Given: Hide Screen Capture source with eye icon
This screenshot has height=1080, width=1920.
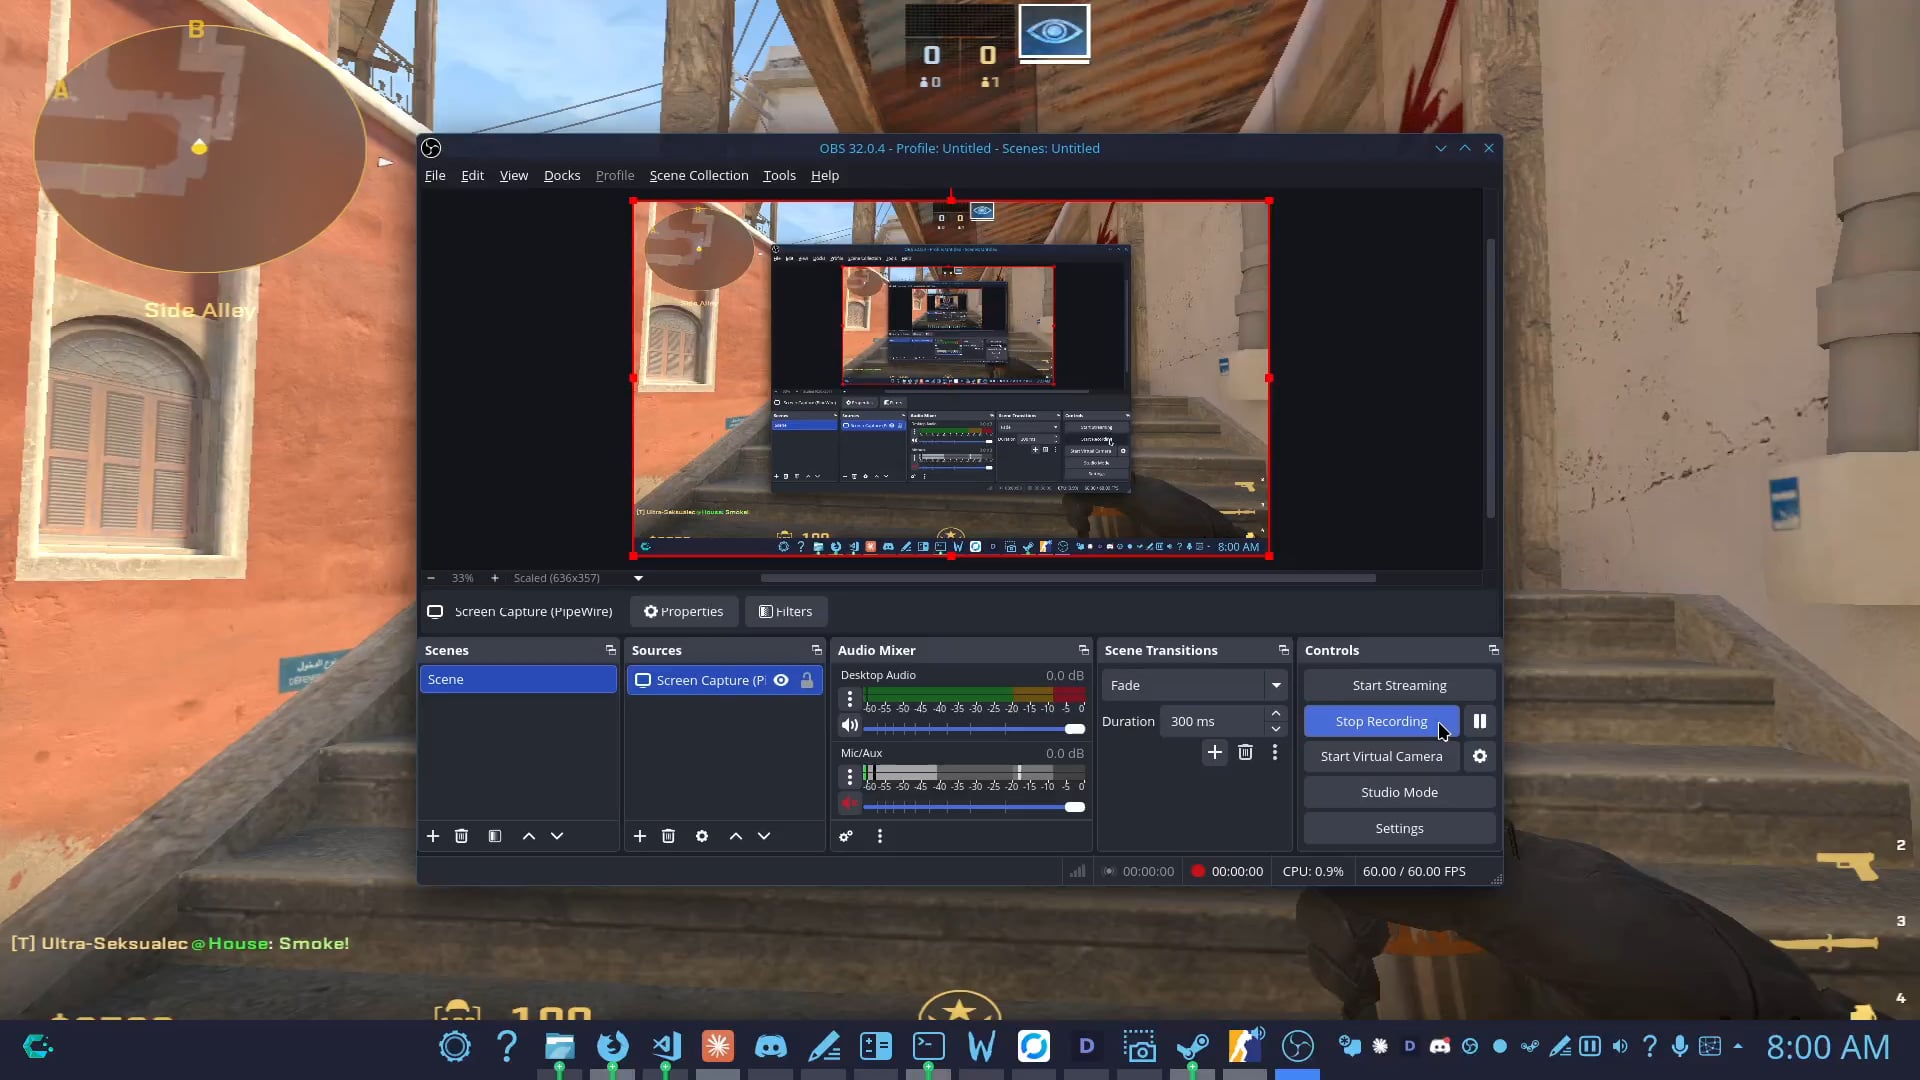Looking at the screenshot, I should tap(781, 680).
